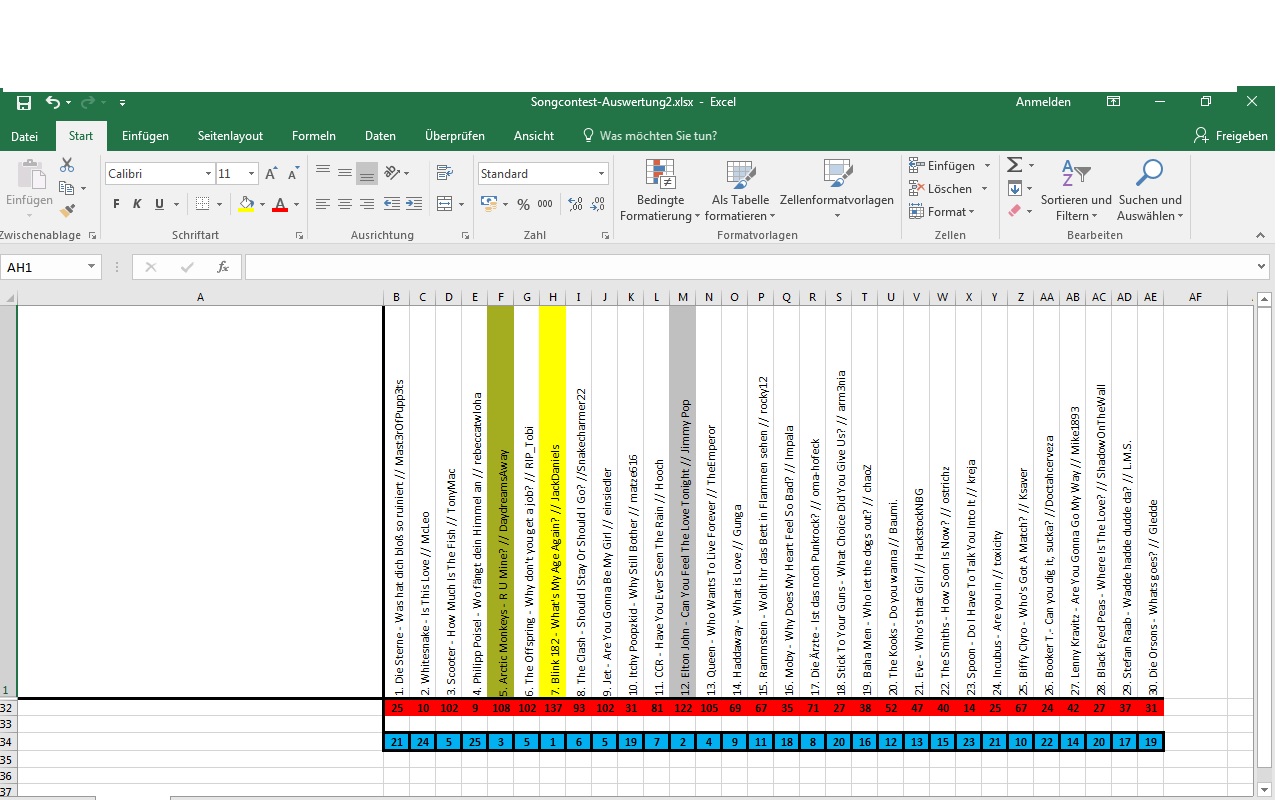Screen dimensions: 1280x800
Task: Apply yellow fill color to cell
Action: pos(246,204)
